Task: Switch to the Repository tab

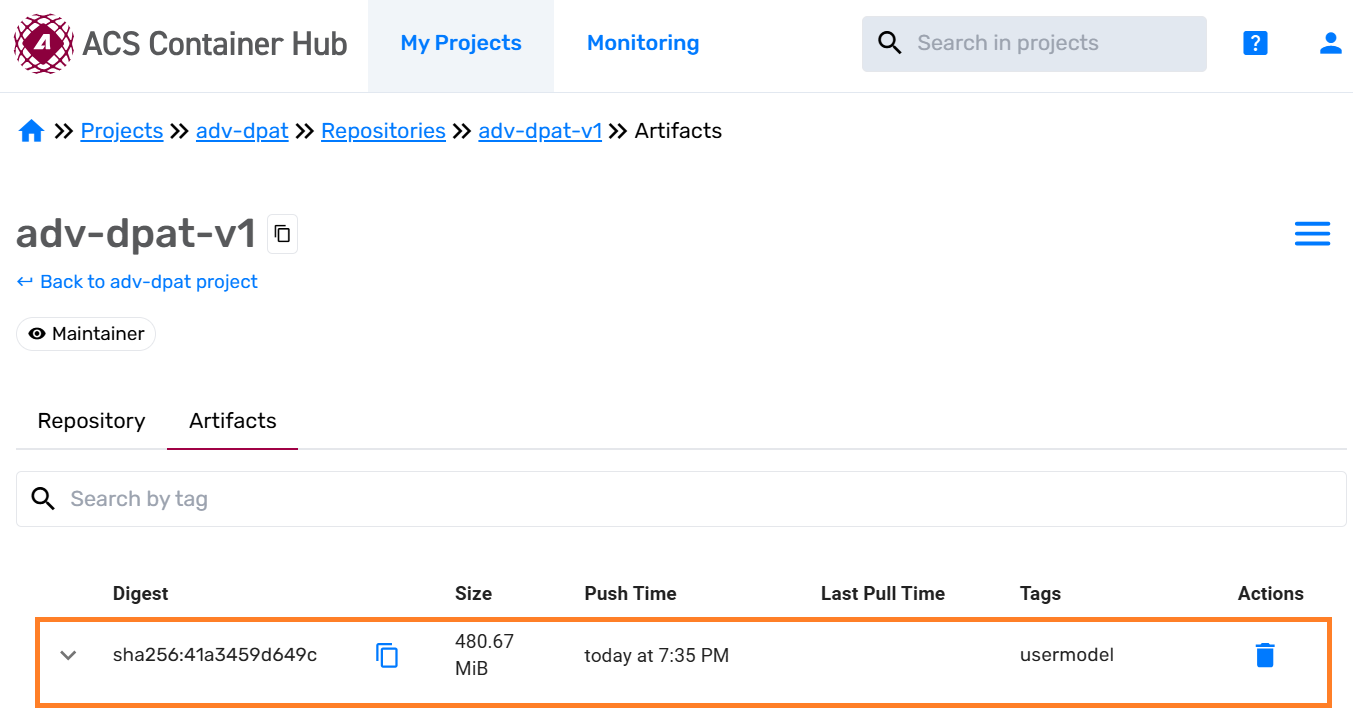Action: tap(91, 421)
